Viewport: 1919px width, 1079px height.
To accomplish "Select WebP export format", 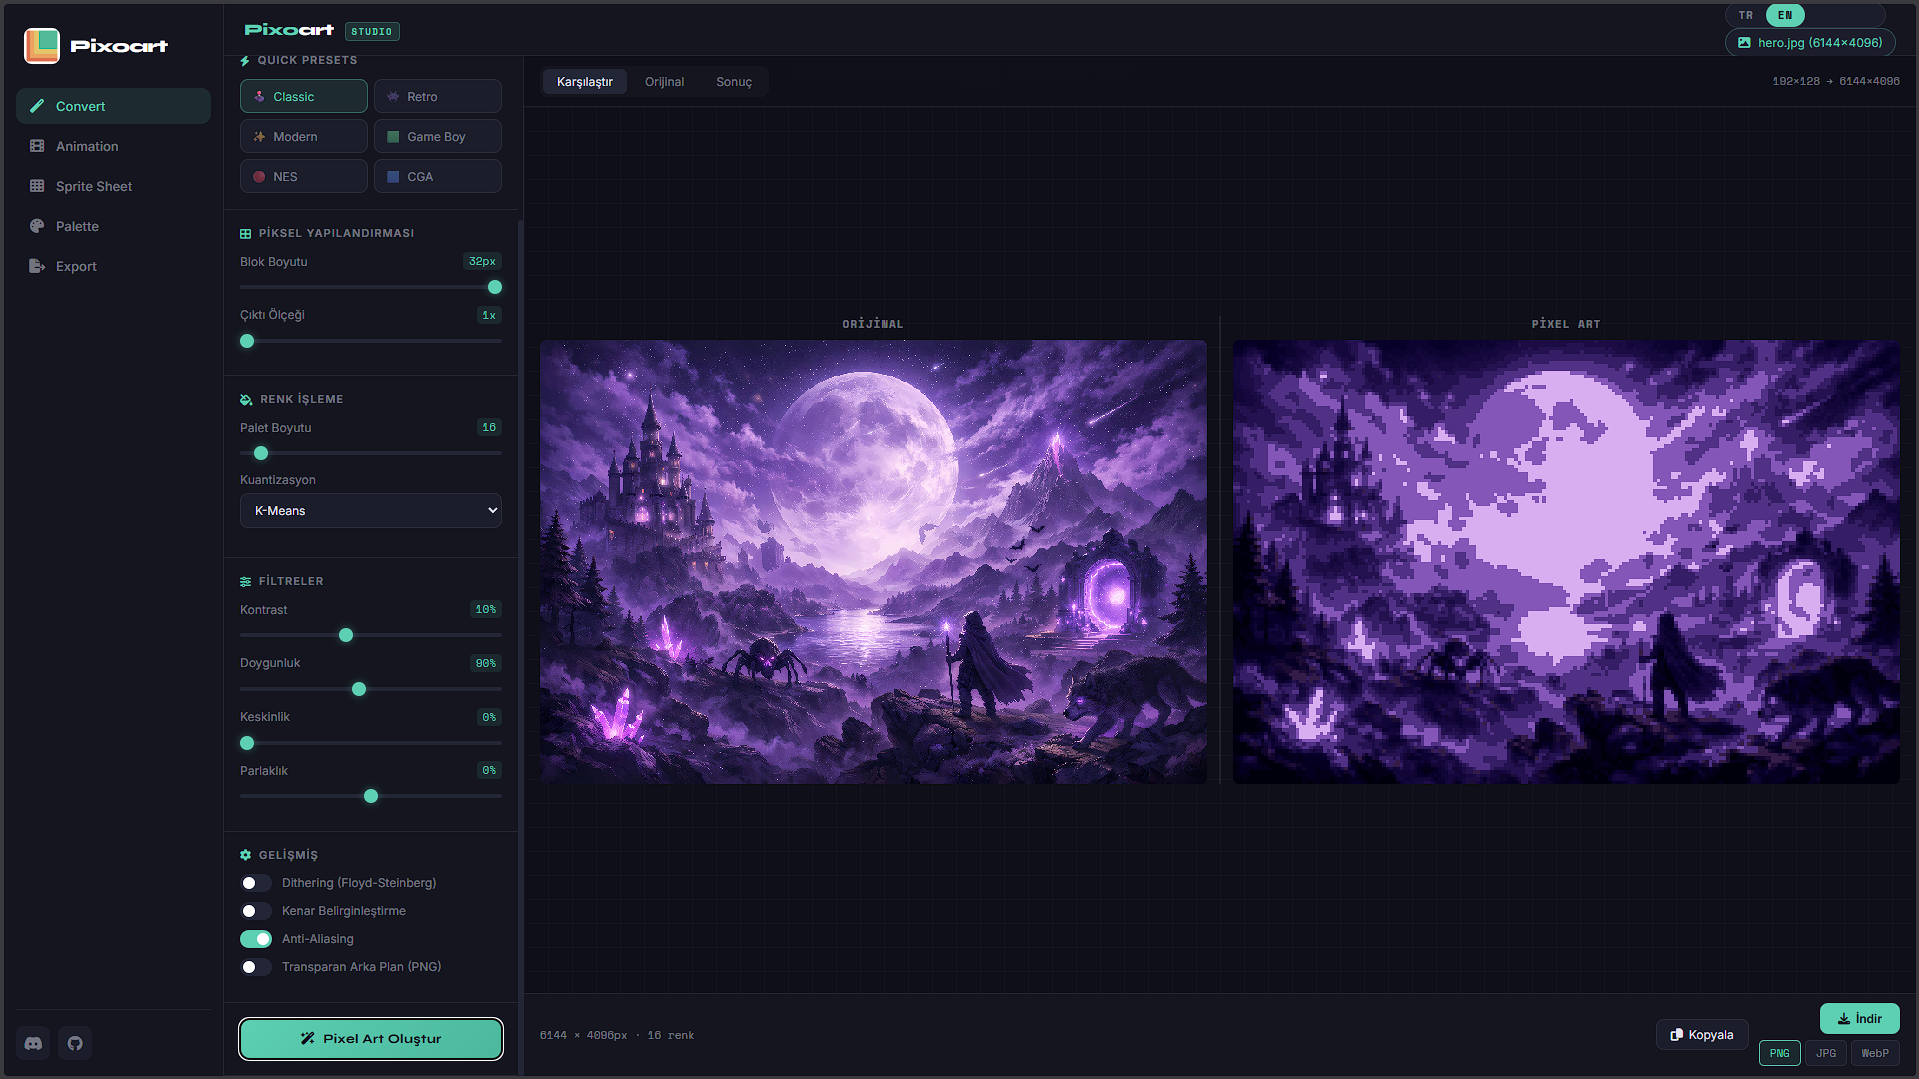I will 1875,1053.
